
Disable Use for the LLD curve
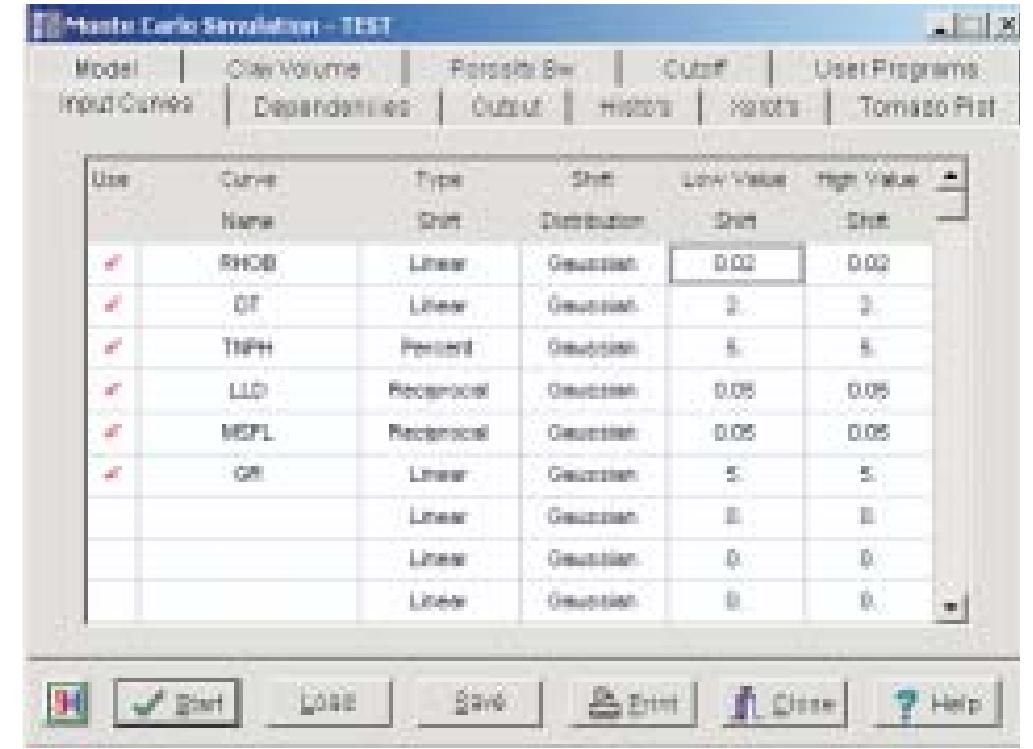pyautogui.click(x=113, y=390)
